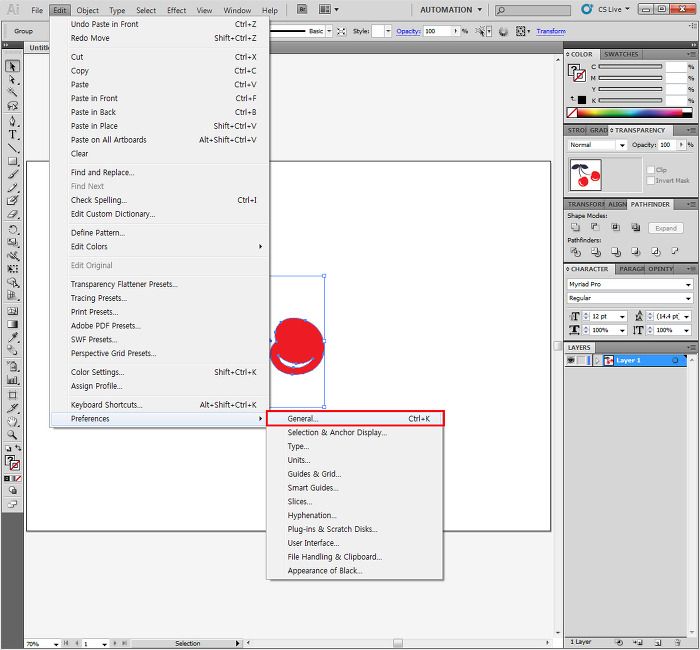The width and height of the screenshot is (700, 650).
Task: Click the Unite shape mode icon
Action: [x=575, y=228]
